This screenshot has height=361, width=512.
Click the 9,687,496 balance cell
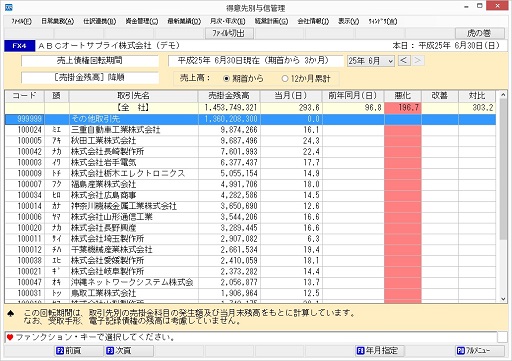click(x=229, y=141)
